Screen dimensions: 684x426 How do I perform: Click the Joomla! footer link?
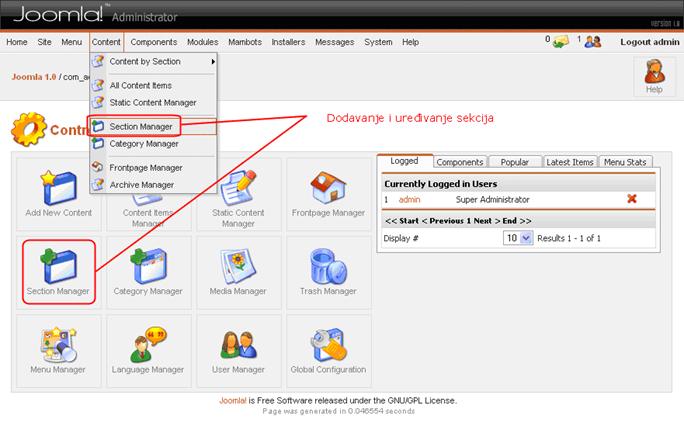click(x=233, y=400)
